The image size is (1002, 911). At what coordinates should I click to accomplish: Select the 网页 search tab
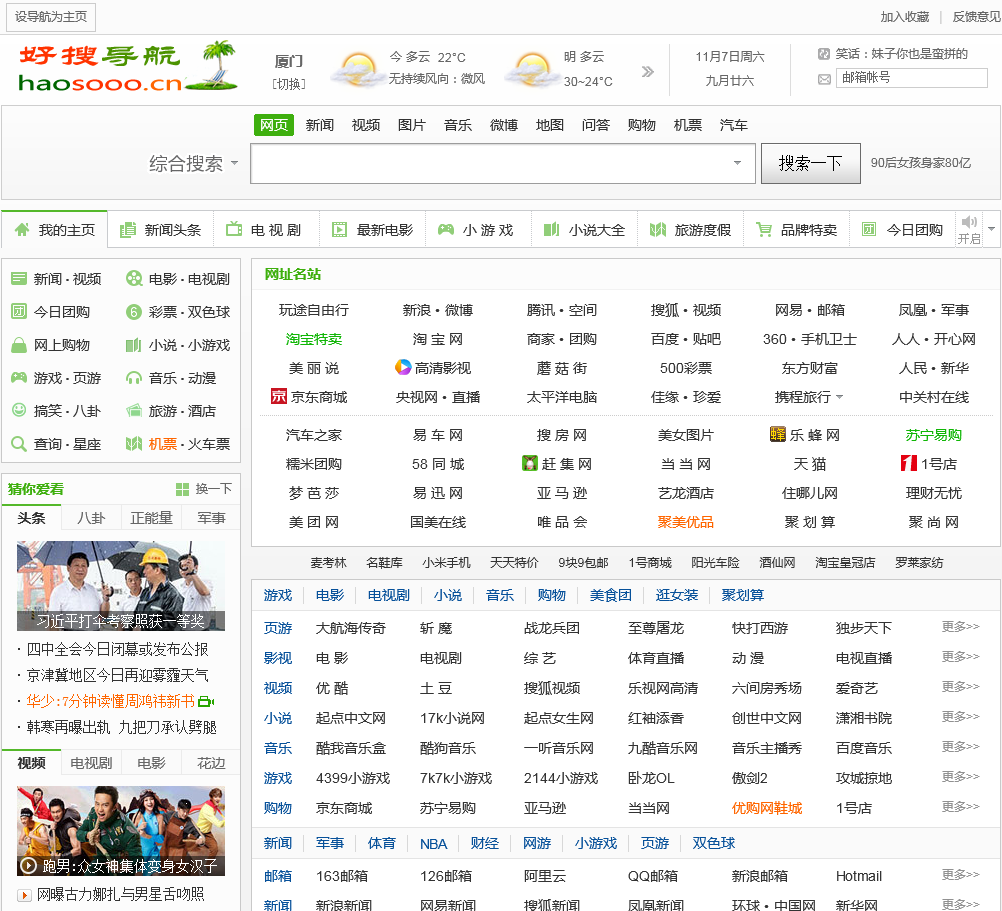(x=274, y=125)
